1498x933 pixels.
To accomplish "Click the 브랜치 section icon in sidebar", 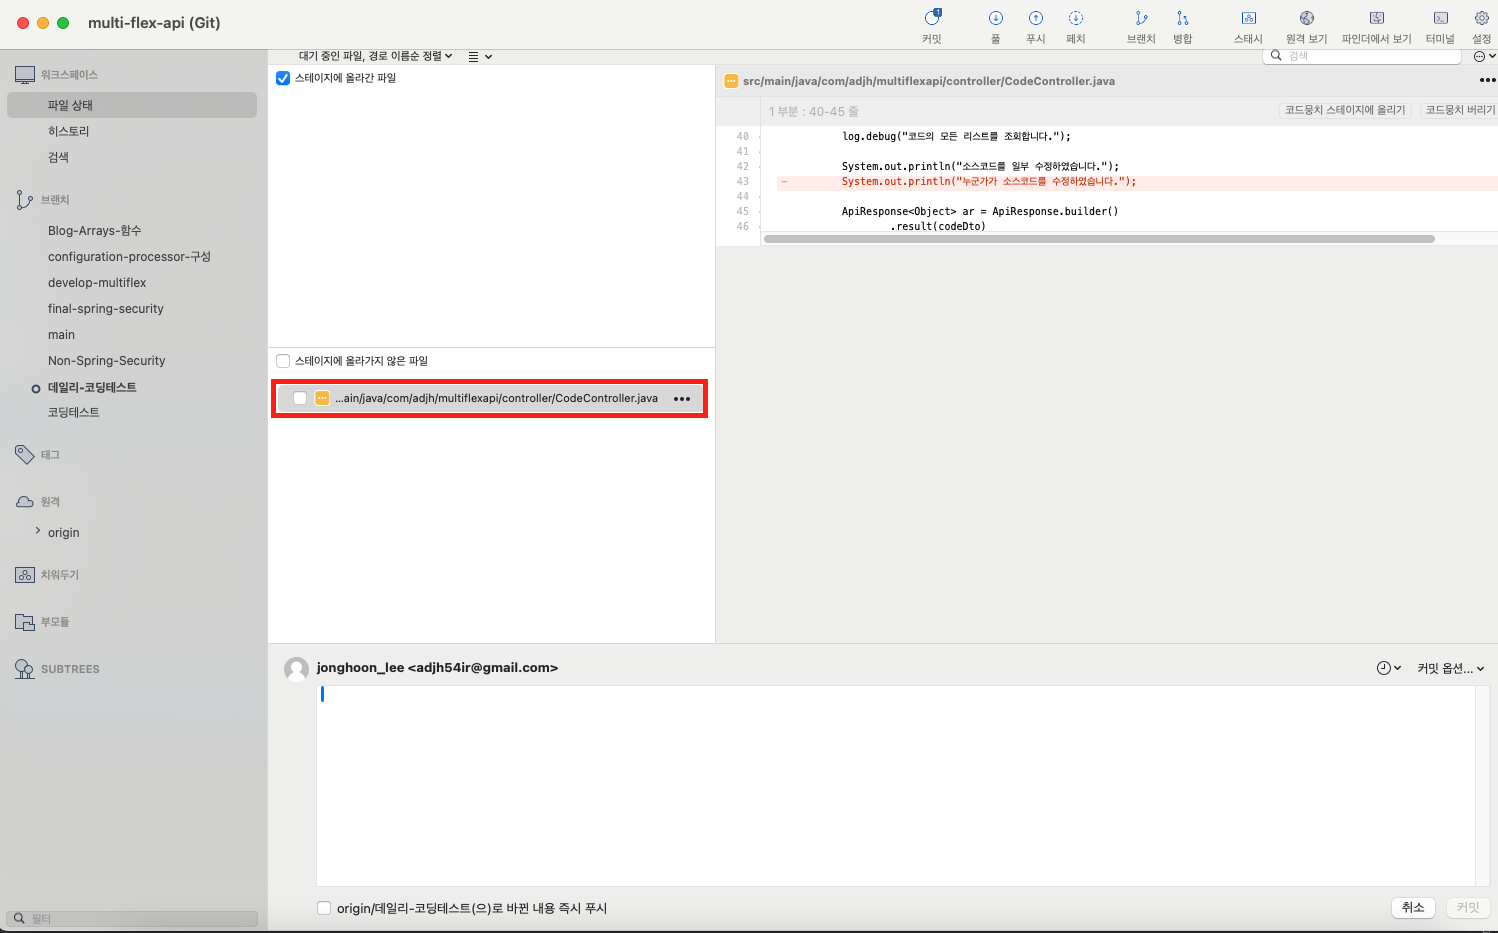I will coord(25,200).
